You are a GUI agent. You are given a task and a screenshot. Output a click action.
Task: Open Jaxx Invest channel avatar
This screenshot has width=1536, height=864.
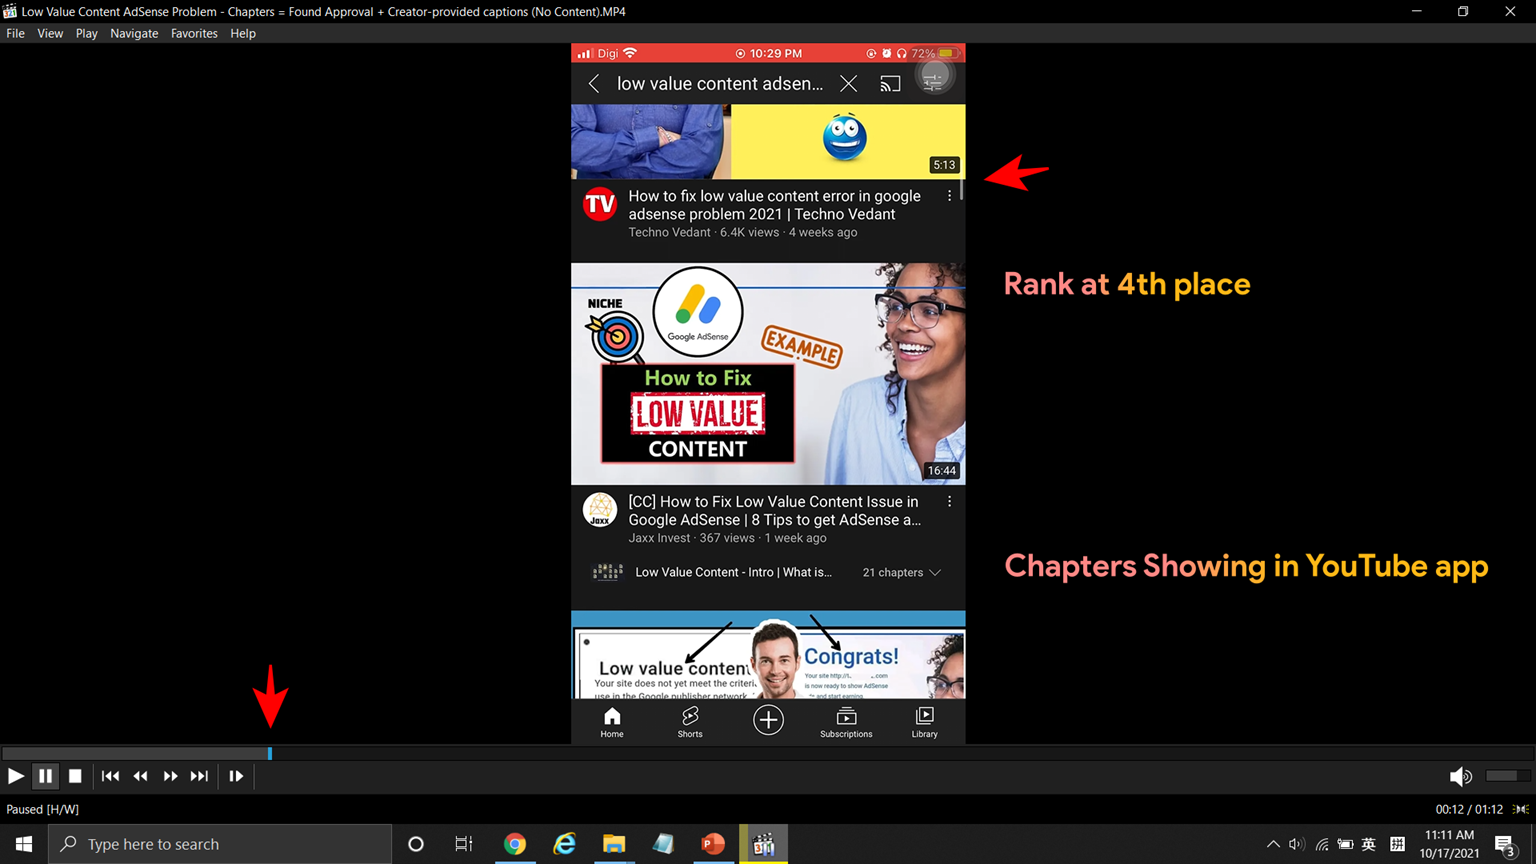(600, 510)
